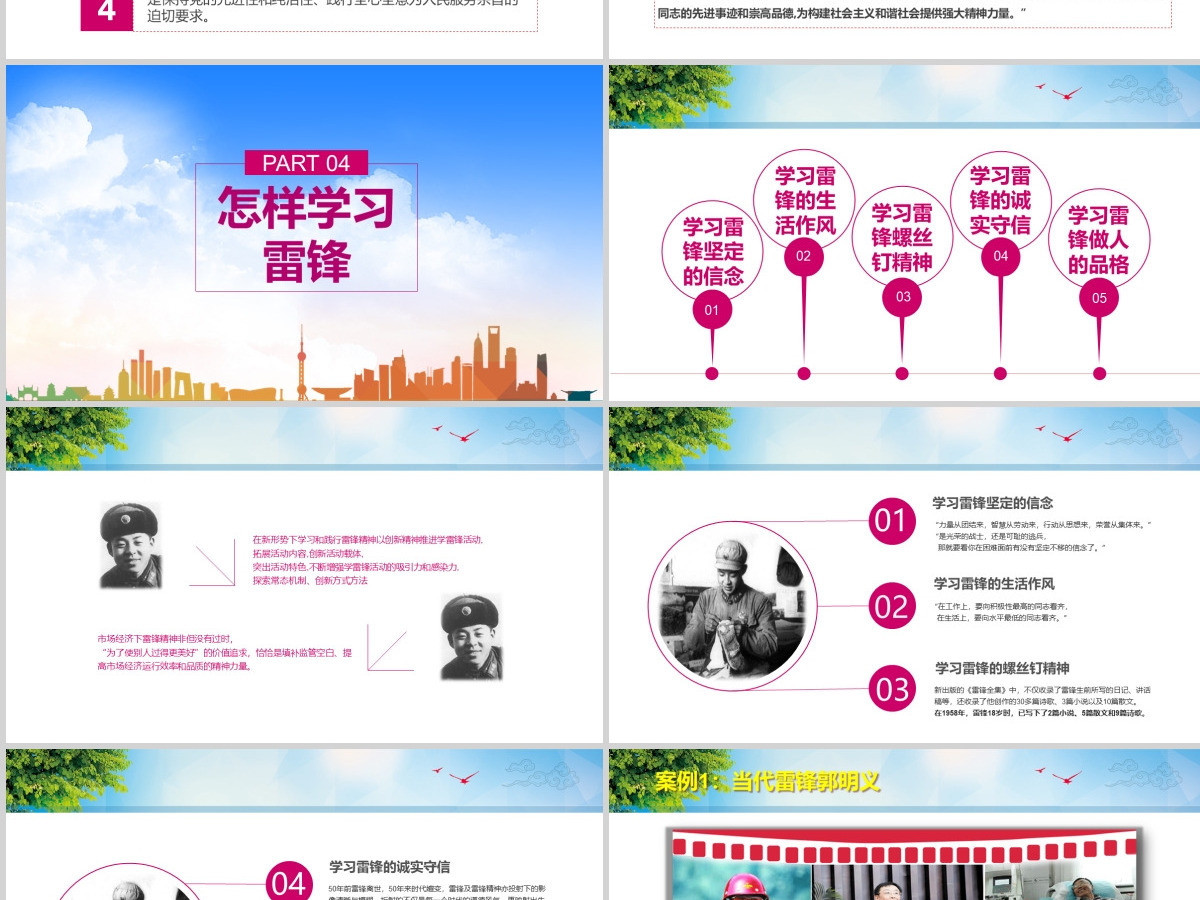
Task: Click the large 04 magenta number circle
Action: 289,882
